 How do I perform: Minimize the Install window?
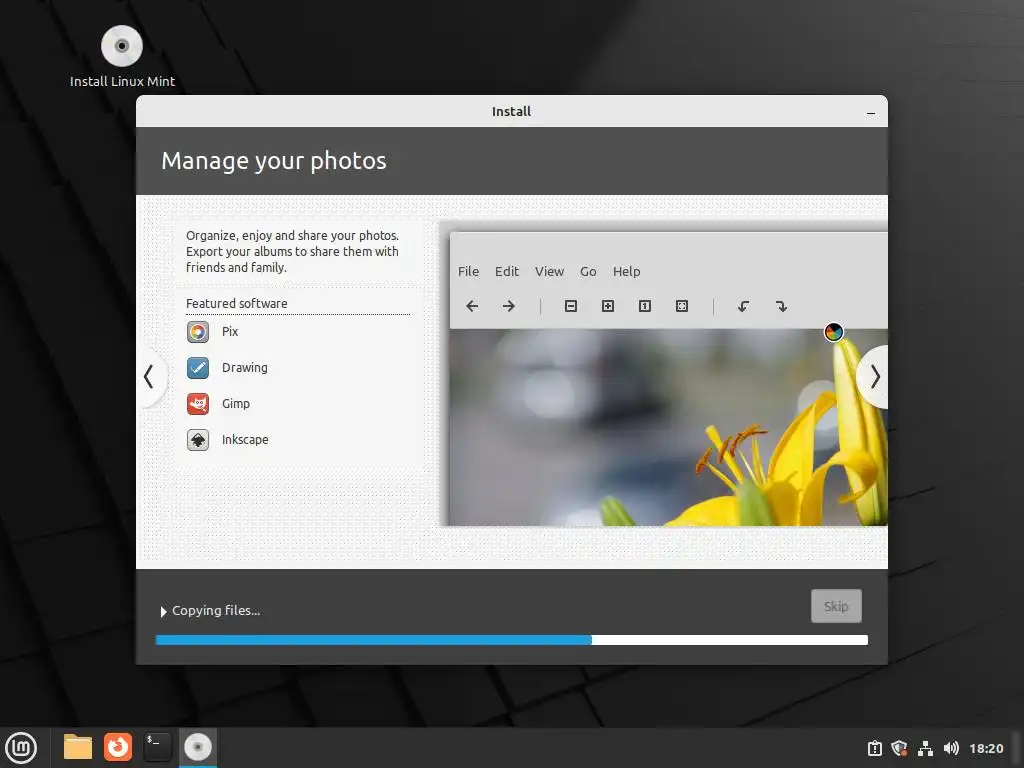coord(871,112)
